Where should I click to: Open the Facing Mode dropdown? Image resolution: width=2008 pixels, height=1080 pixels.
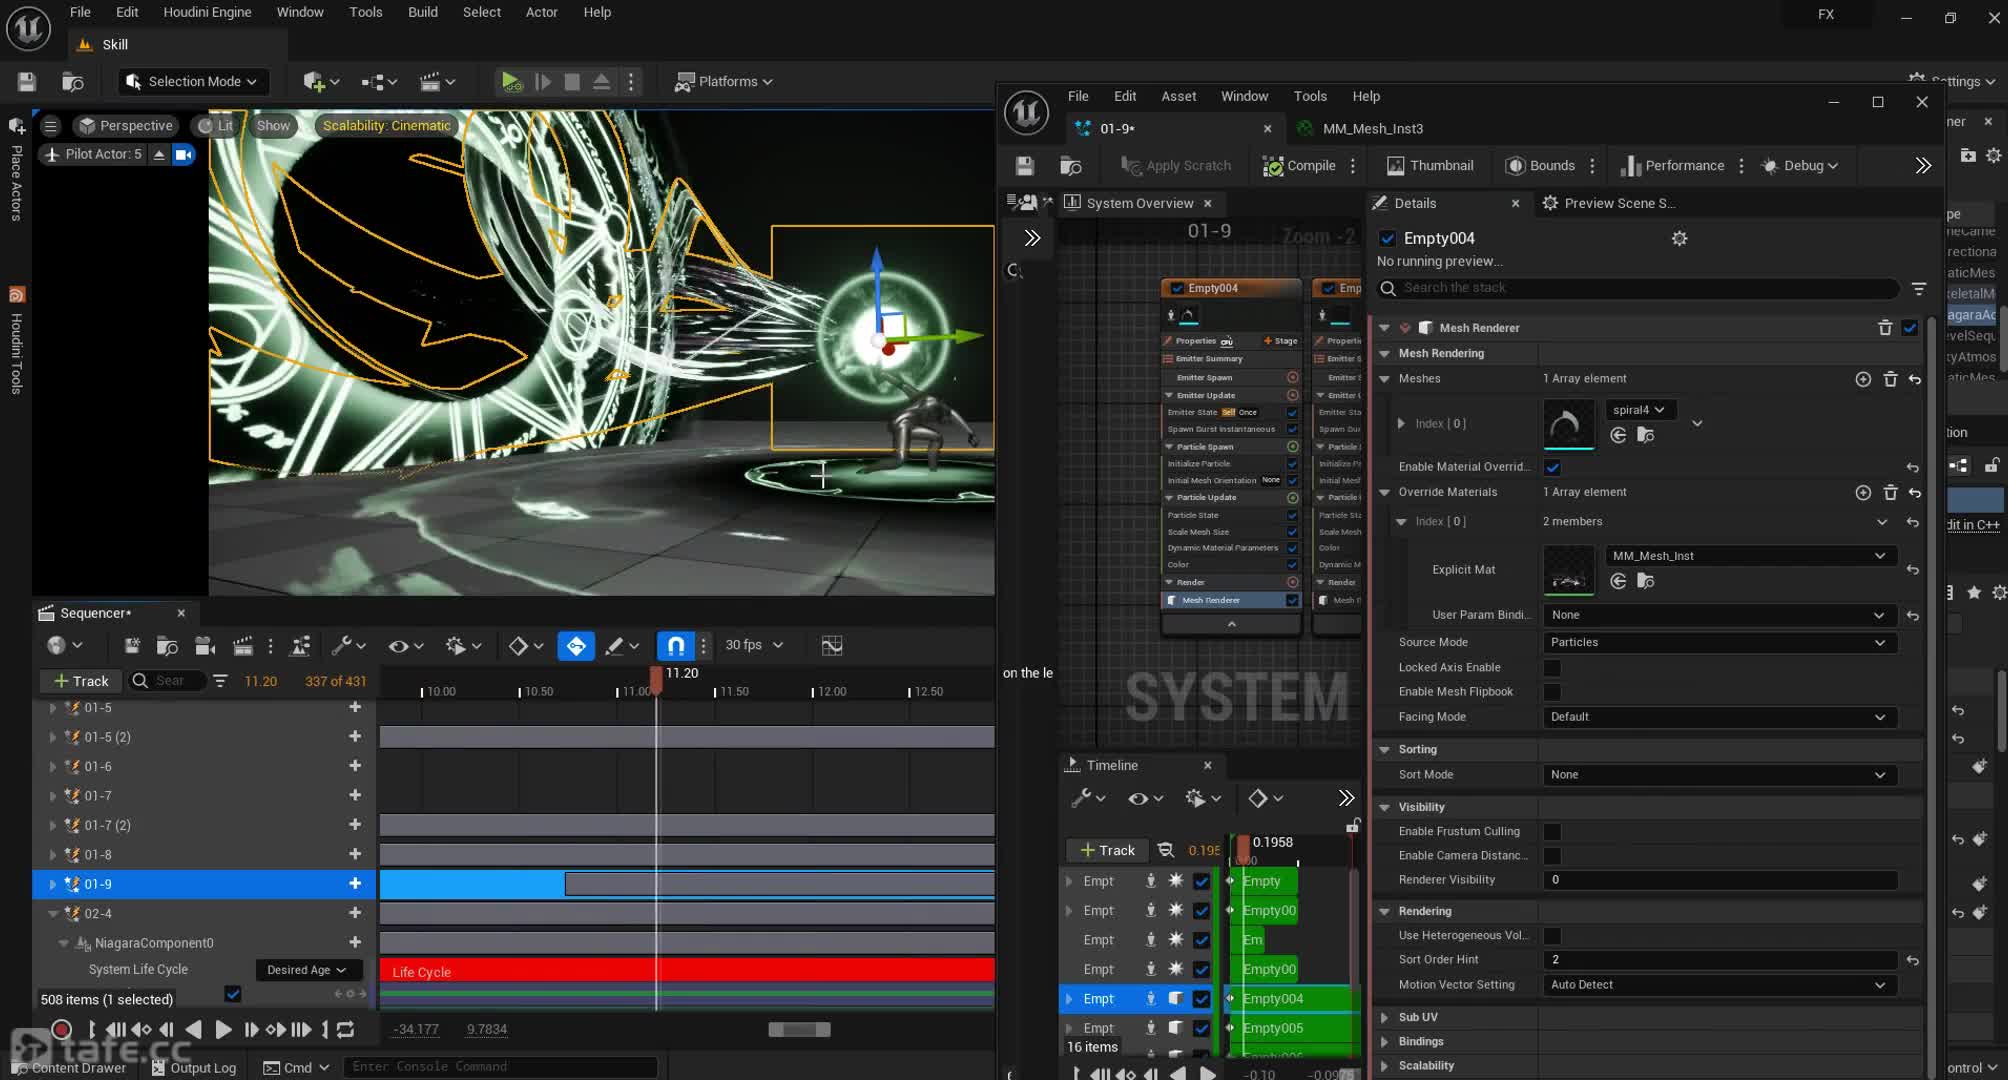(1720, 717)
